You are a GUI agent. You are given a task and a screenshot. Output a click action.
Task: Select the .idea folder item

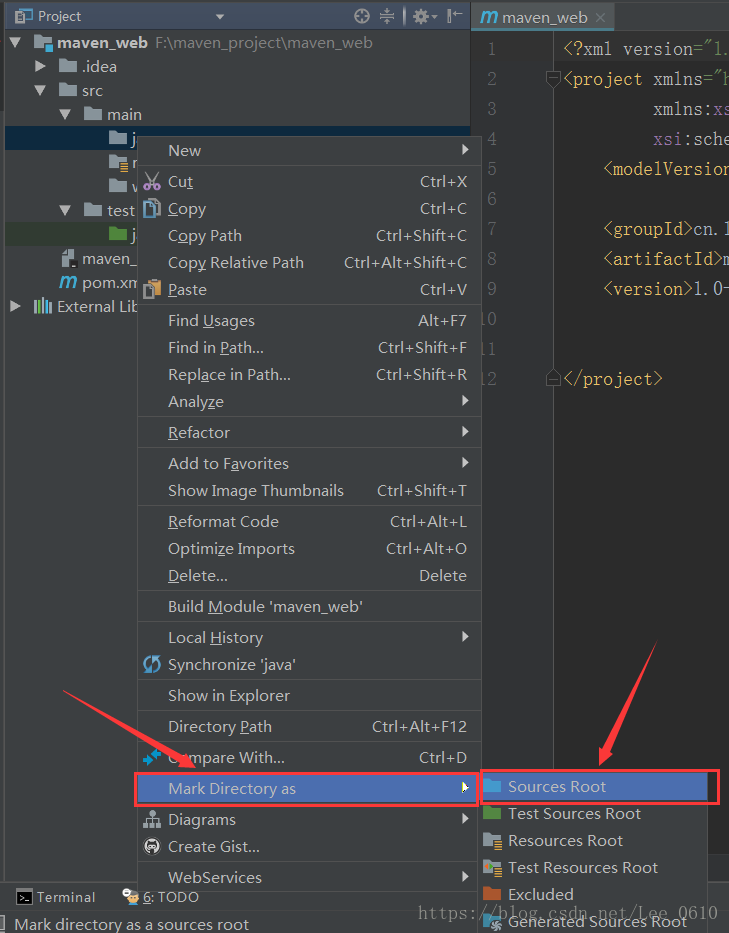tap(87, 67)
